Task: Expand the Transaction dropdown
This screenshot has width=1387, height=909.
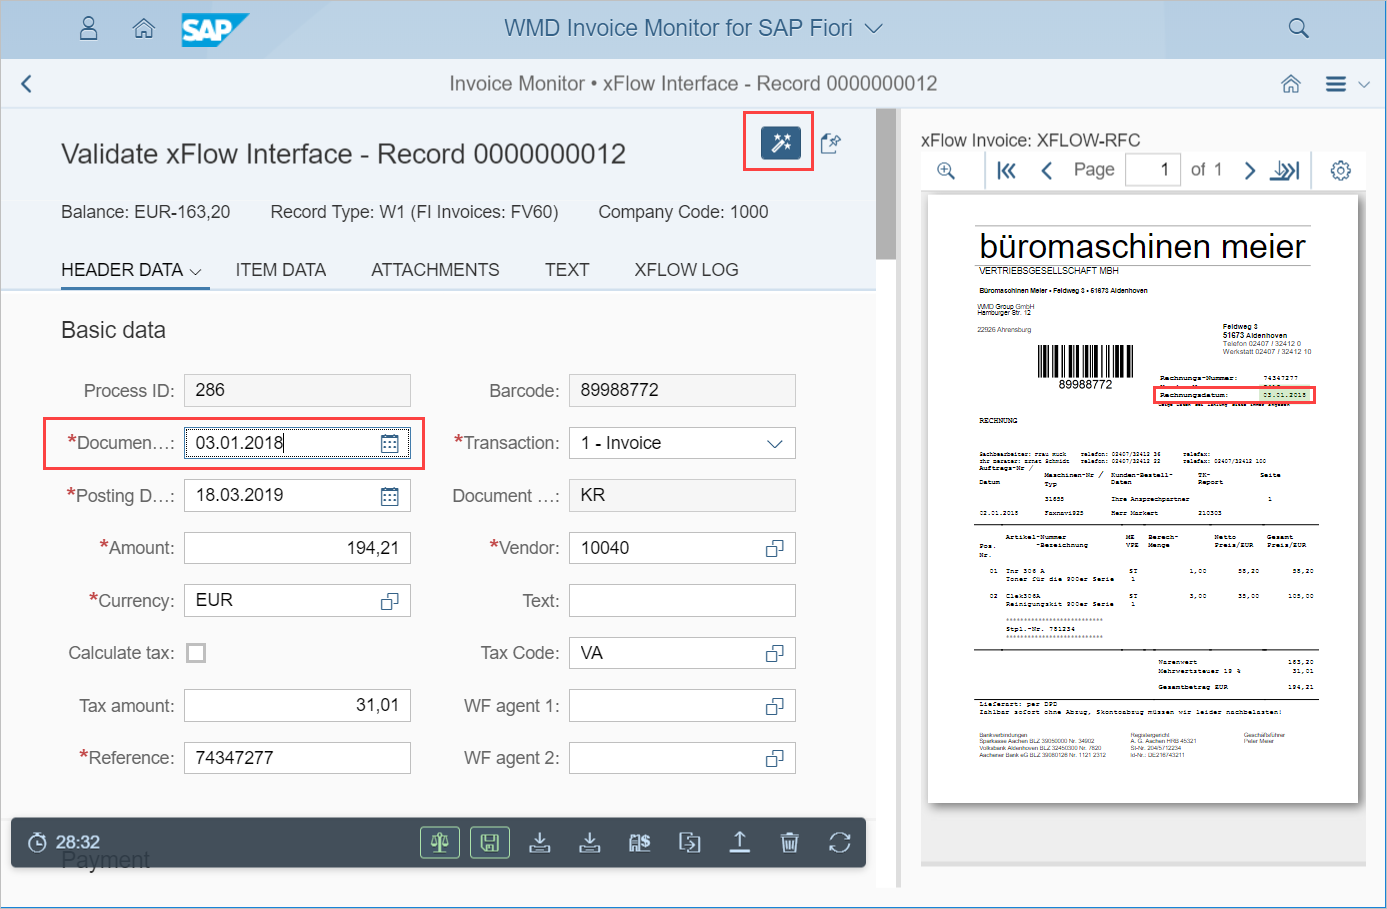Action: [774, 444]
